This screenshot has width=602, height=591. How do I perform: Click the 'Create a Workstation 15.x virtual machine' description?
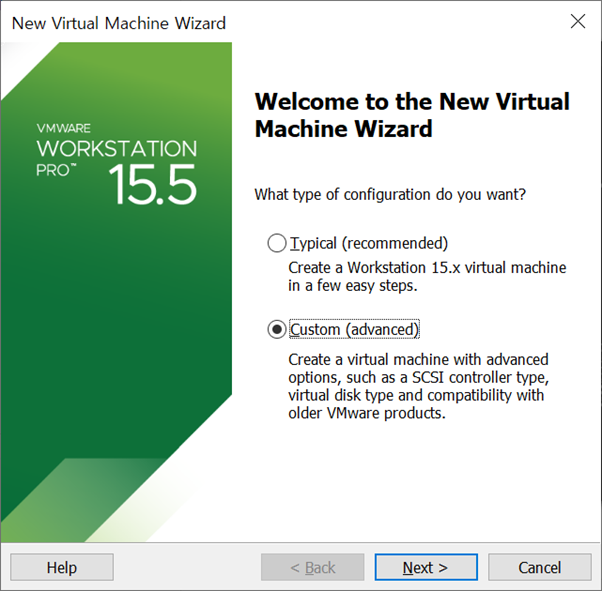point(427,276)
